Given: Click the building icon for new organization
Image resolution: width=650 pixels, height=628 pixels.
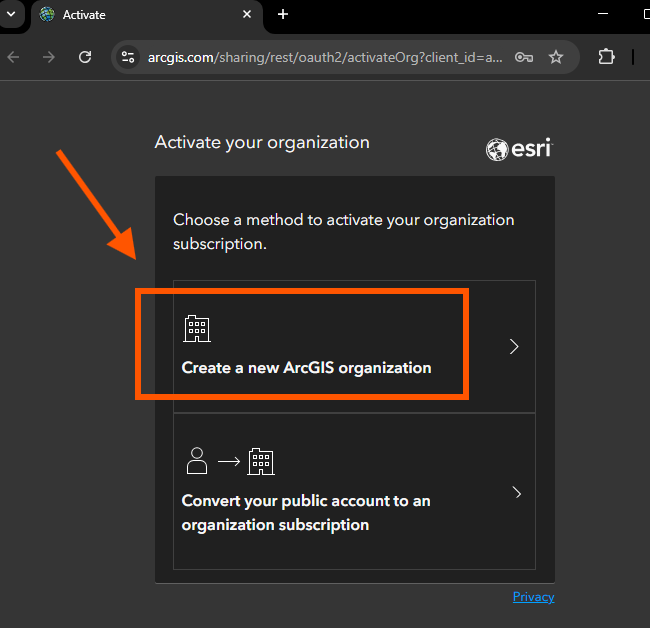Looking at the screenshot, I should pos(197,329).
